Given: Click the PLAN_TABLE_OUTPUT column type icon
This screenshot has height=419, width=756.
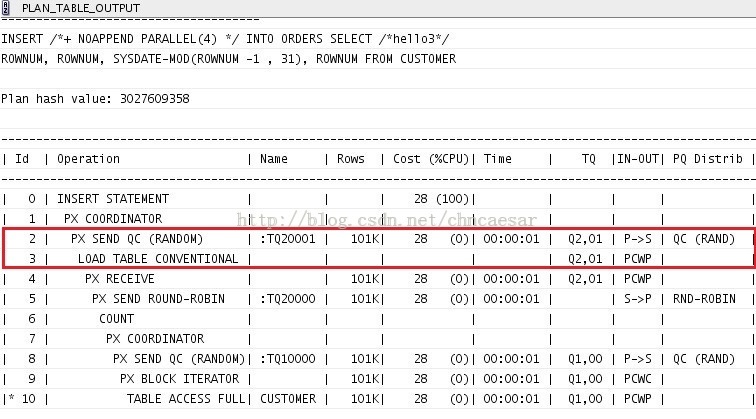Looking at the screenshot, I should (x=6, y=8).
